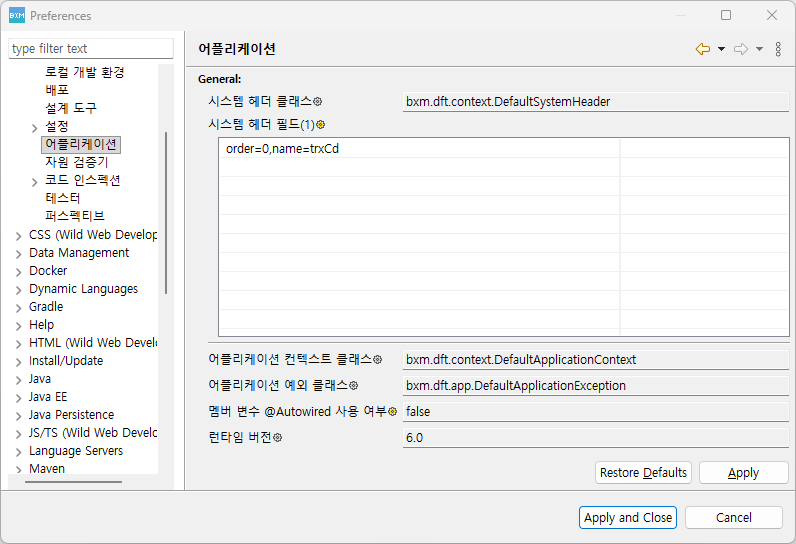Expand the CSS (Wild Web Developer) node
Image resolution: width=796 pixels, height=544 pixels.
[x=19, y=236]
